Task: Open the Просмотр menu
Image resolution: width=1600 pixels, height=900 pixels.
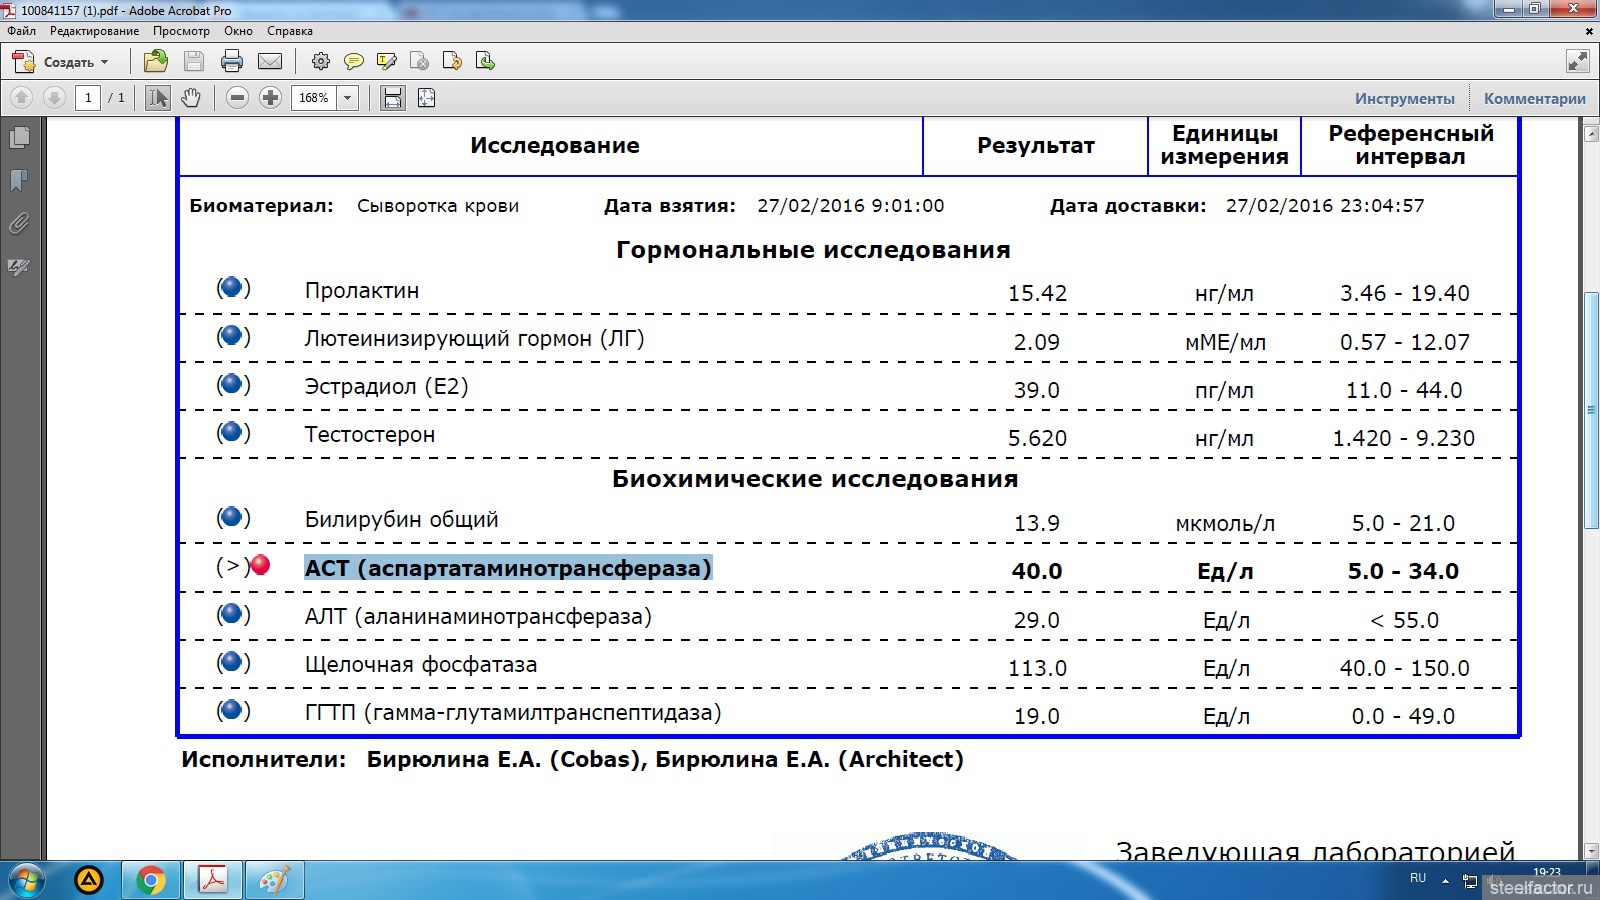Action: tap(181, 31)
